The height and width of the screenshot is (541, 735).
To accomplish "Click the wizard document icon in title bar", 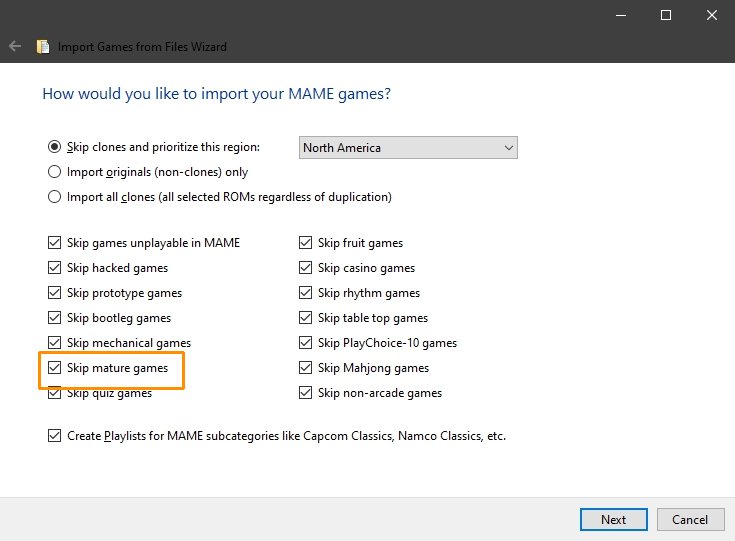I will tap(43, 46).
